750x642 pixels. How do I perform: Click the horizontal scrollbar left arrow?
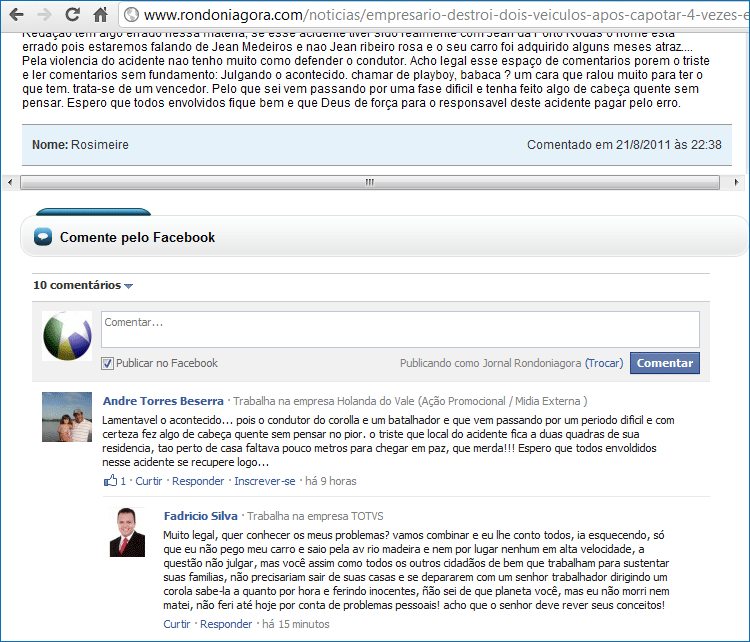coord(10,182)
